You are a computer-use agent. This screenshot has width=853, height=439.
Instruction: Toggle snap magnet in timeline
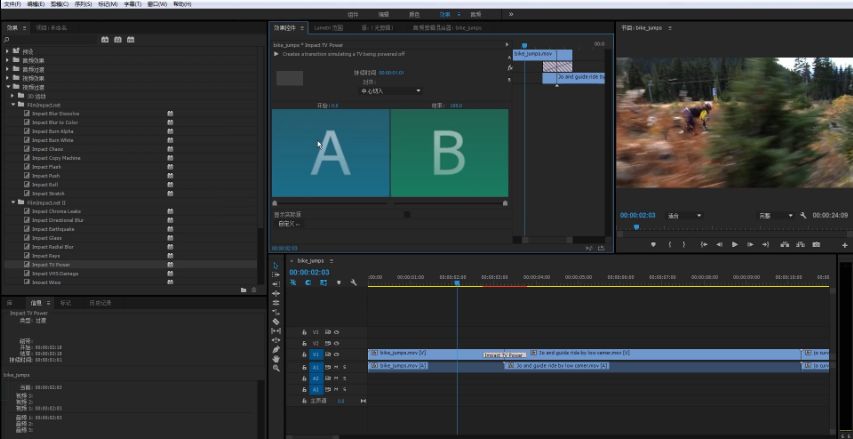pyautogui.click(x=308, y=282)
